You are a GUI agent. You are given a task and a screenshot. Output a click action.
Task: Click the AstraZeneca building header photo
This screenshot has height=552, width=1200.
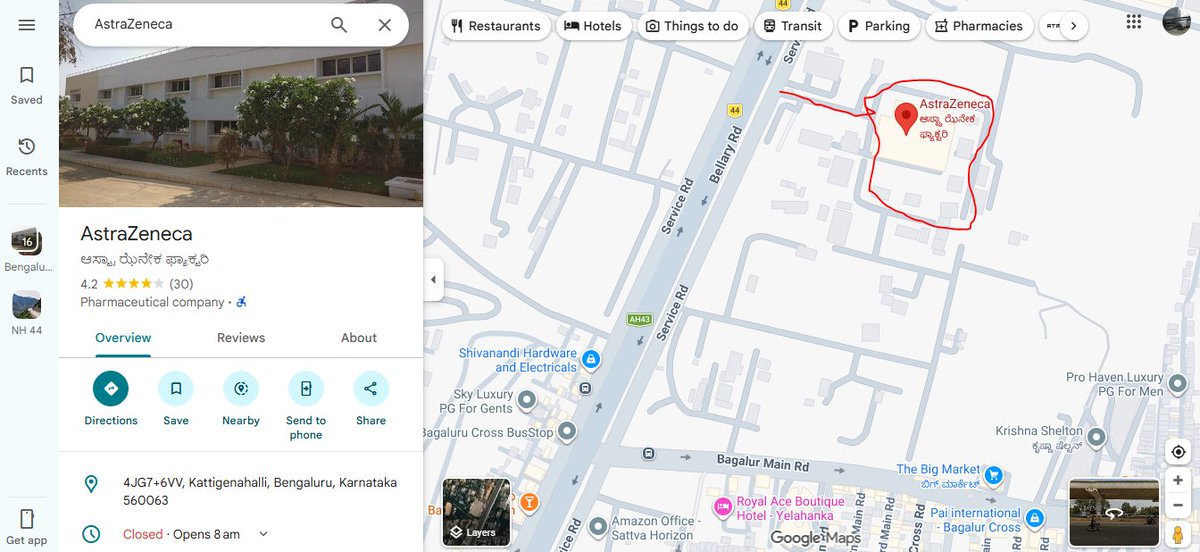tap(241, 128)
